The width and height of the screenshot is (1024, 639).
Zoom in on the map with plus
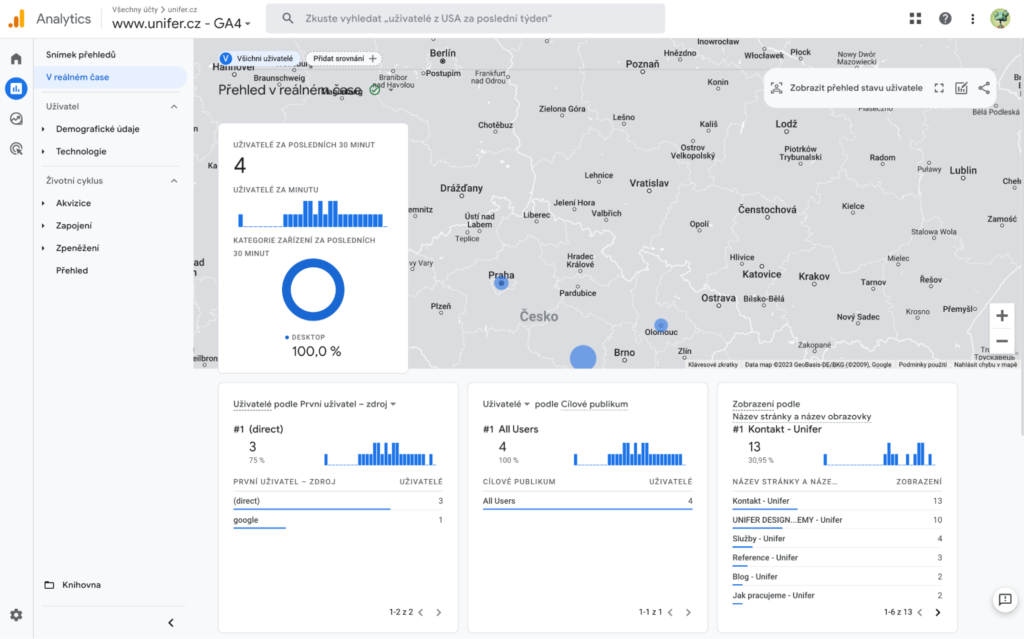click(1002, 316)
